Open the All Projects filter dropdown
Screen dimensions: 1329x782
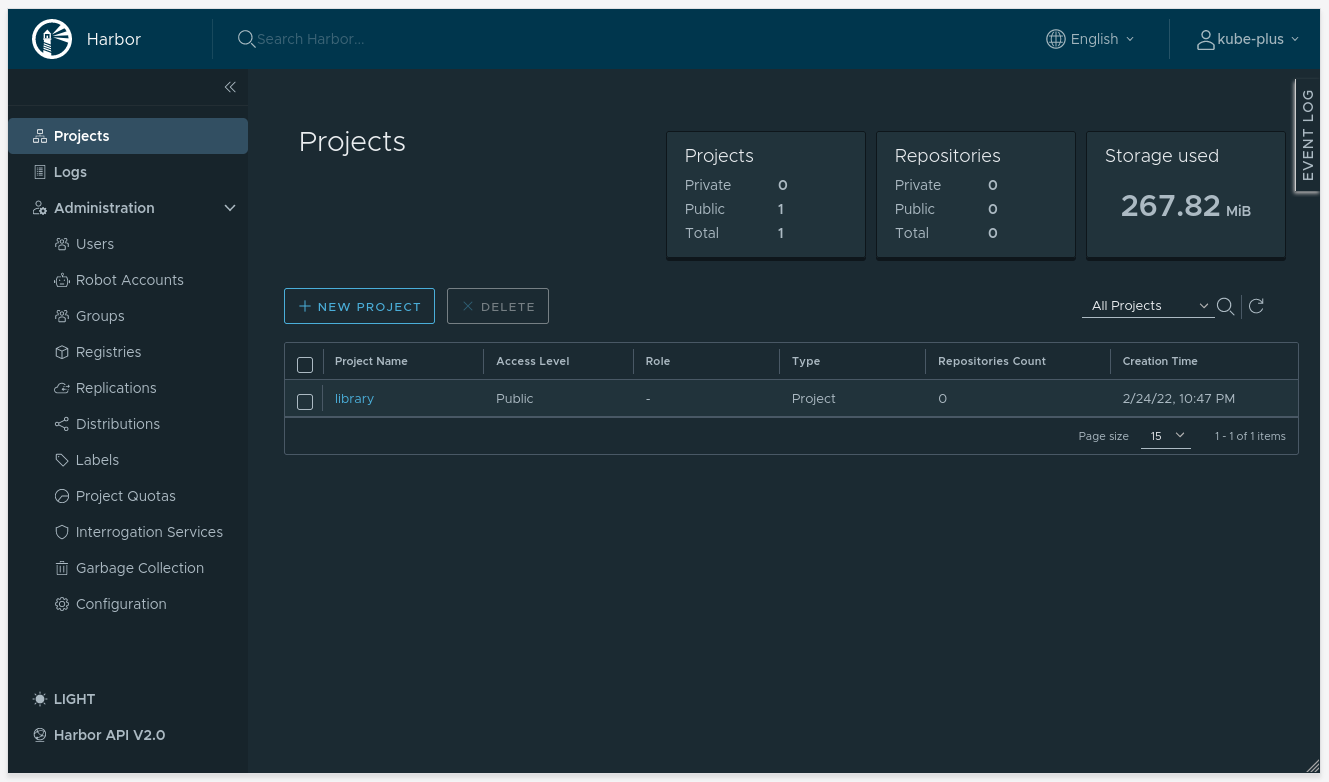pos(1147,306)
